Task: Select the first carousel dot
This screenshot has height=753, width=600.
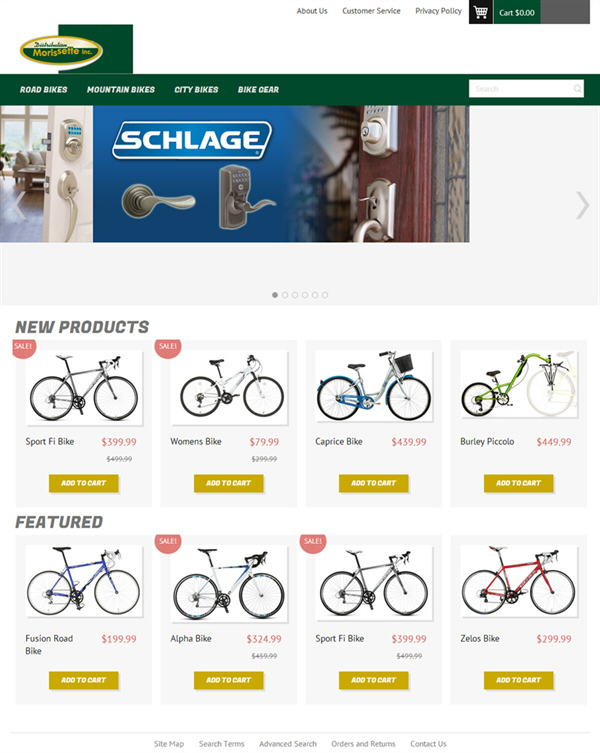Action: pos(275,295)
